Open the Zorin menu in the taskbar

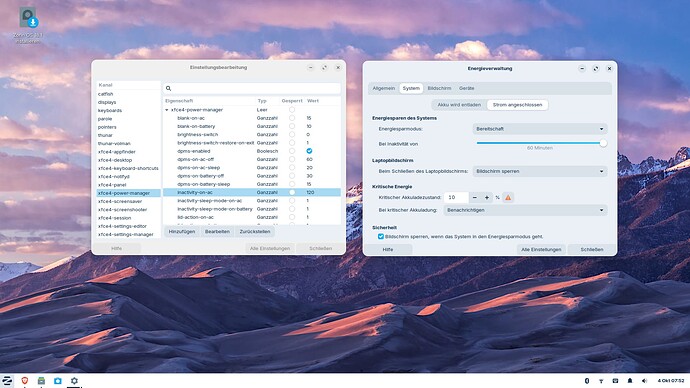click(7, 381)
